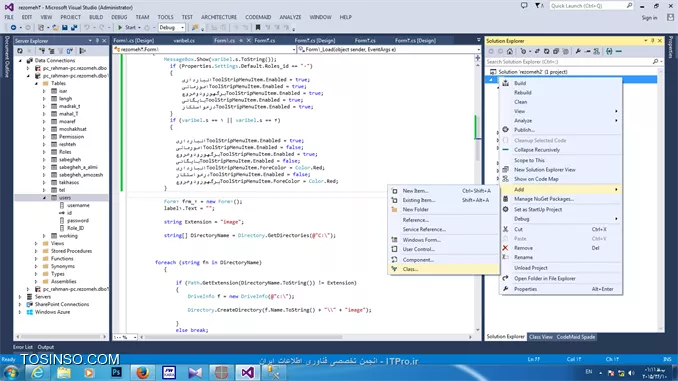
Task: Switch to the CodeMaid Spade tab
Action: [x=576, y=337]
